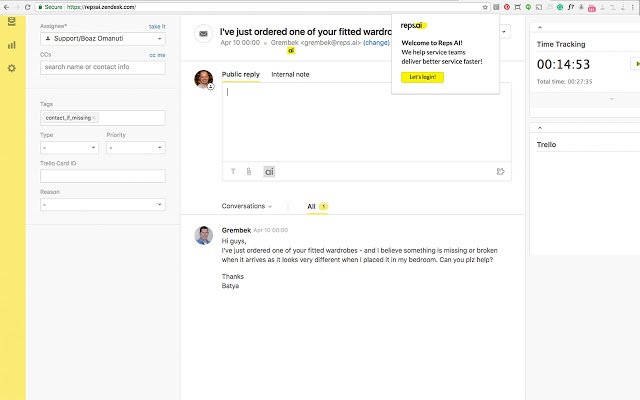Click the Trello Card ID input field
Screen dimensions: 640x400
(103, 176)
